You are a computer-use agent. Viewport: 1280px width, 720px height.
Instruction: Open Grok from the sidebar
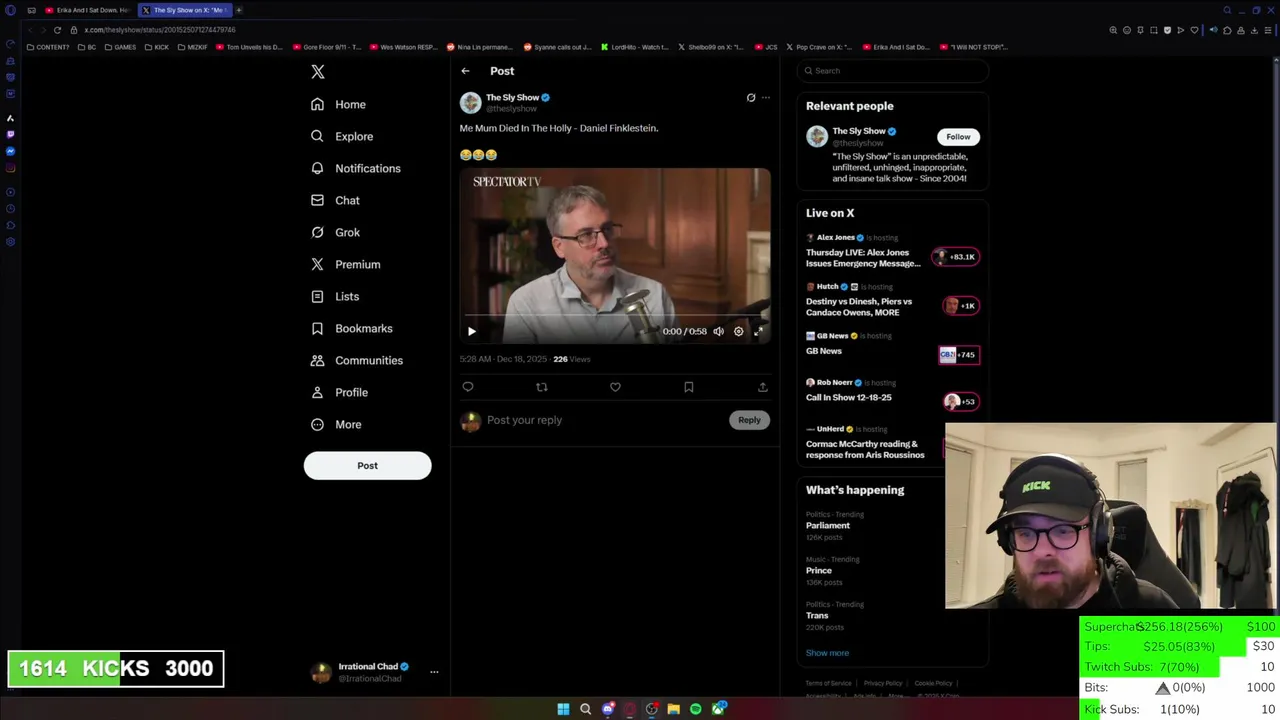pyautogui.click(x=335, y=232)
